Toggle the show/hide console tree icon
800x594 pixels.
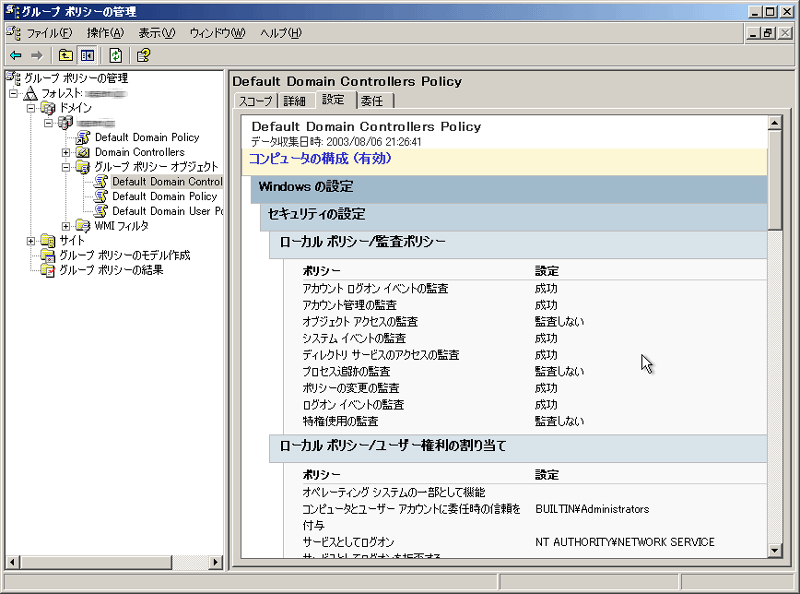click(x=87, y=55)
